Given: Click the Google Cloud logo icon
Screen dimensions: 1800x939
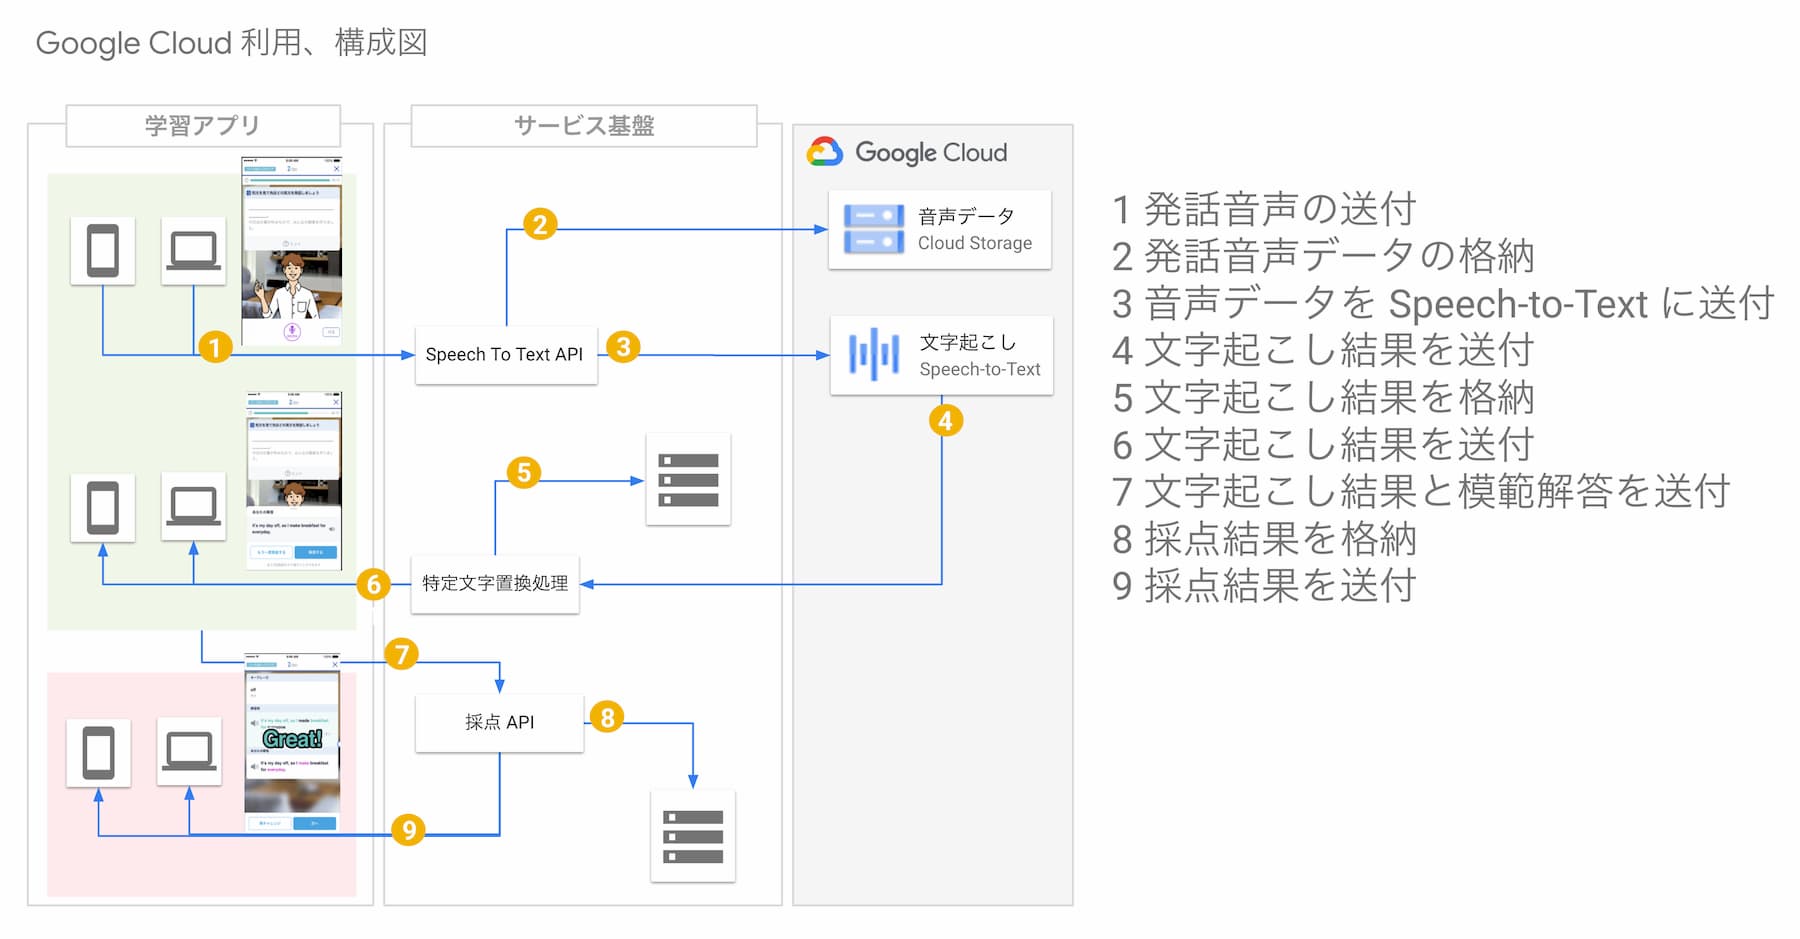Looking at the screenshot, I should tap(825, 152).
